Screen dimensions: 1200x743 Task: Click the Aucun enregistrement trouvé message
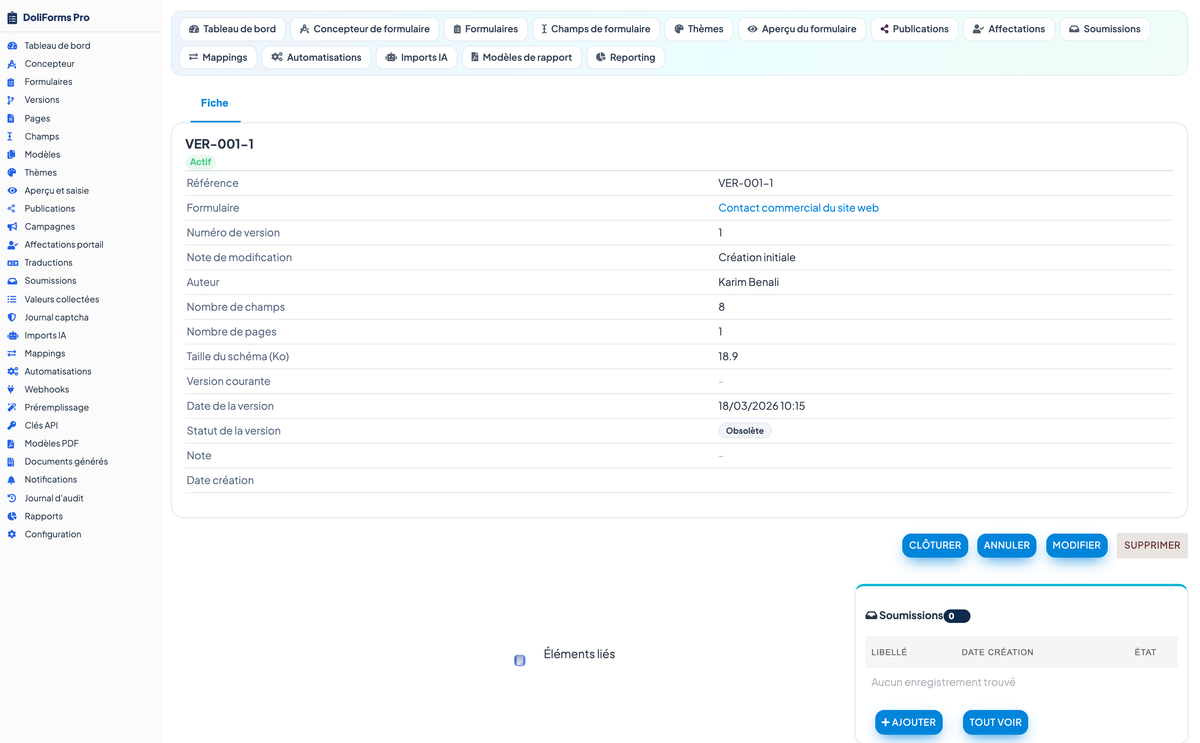(x=943, y=682)
